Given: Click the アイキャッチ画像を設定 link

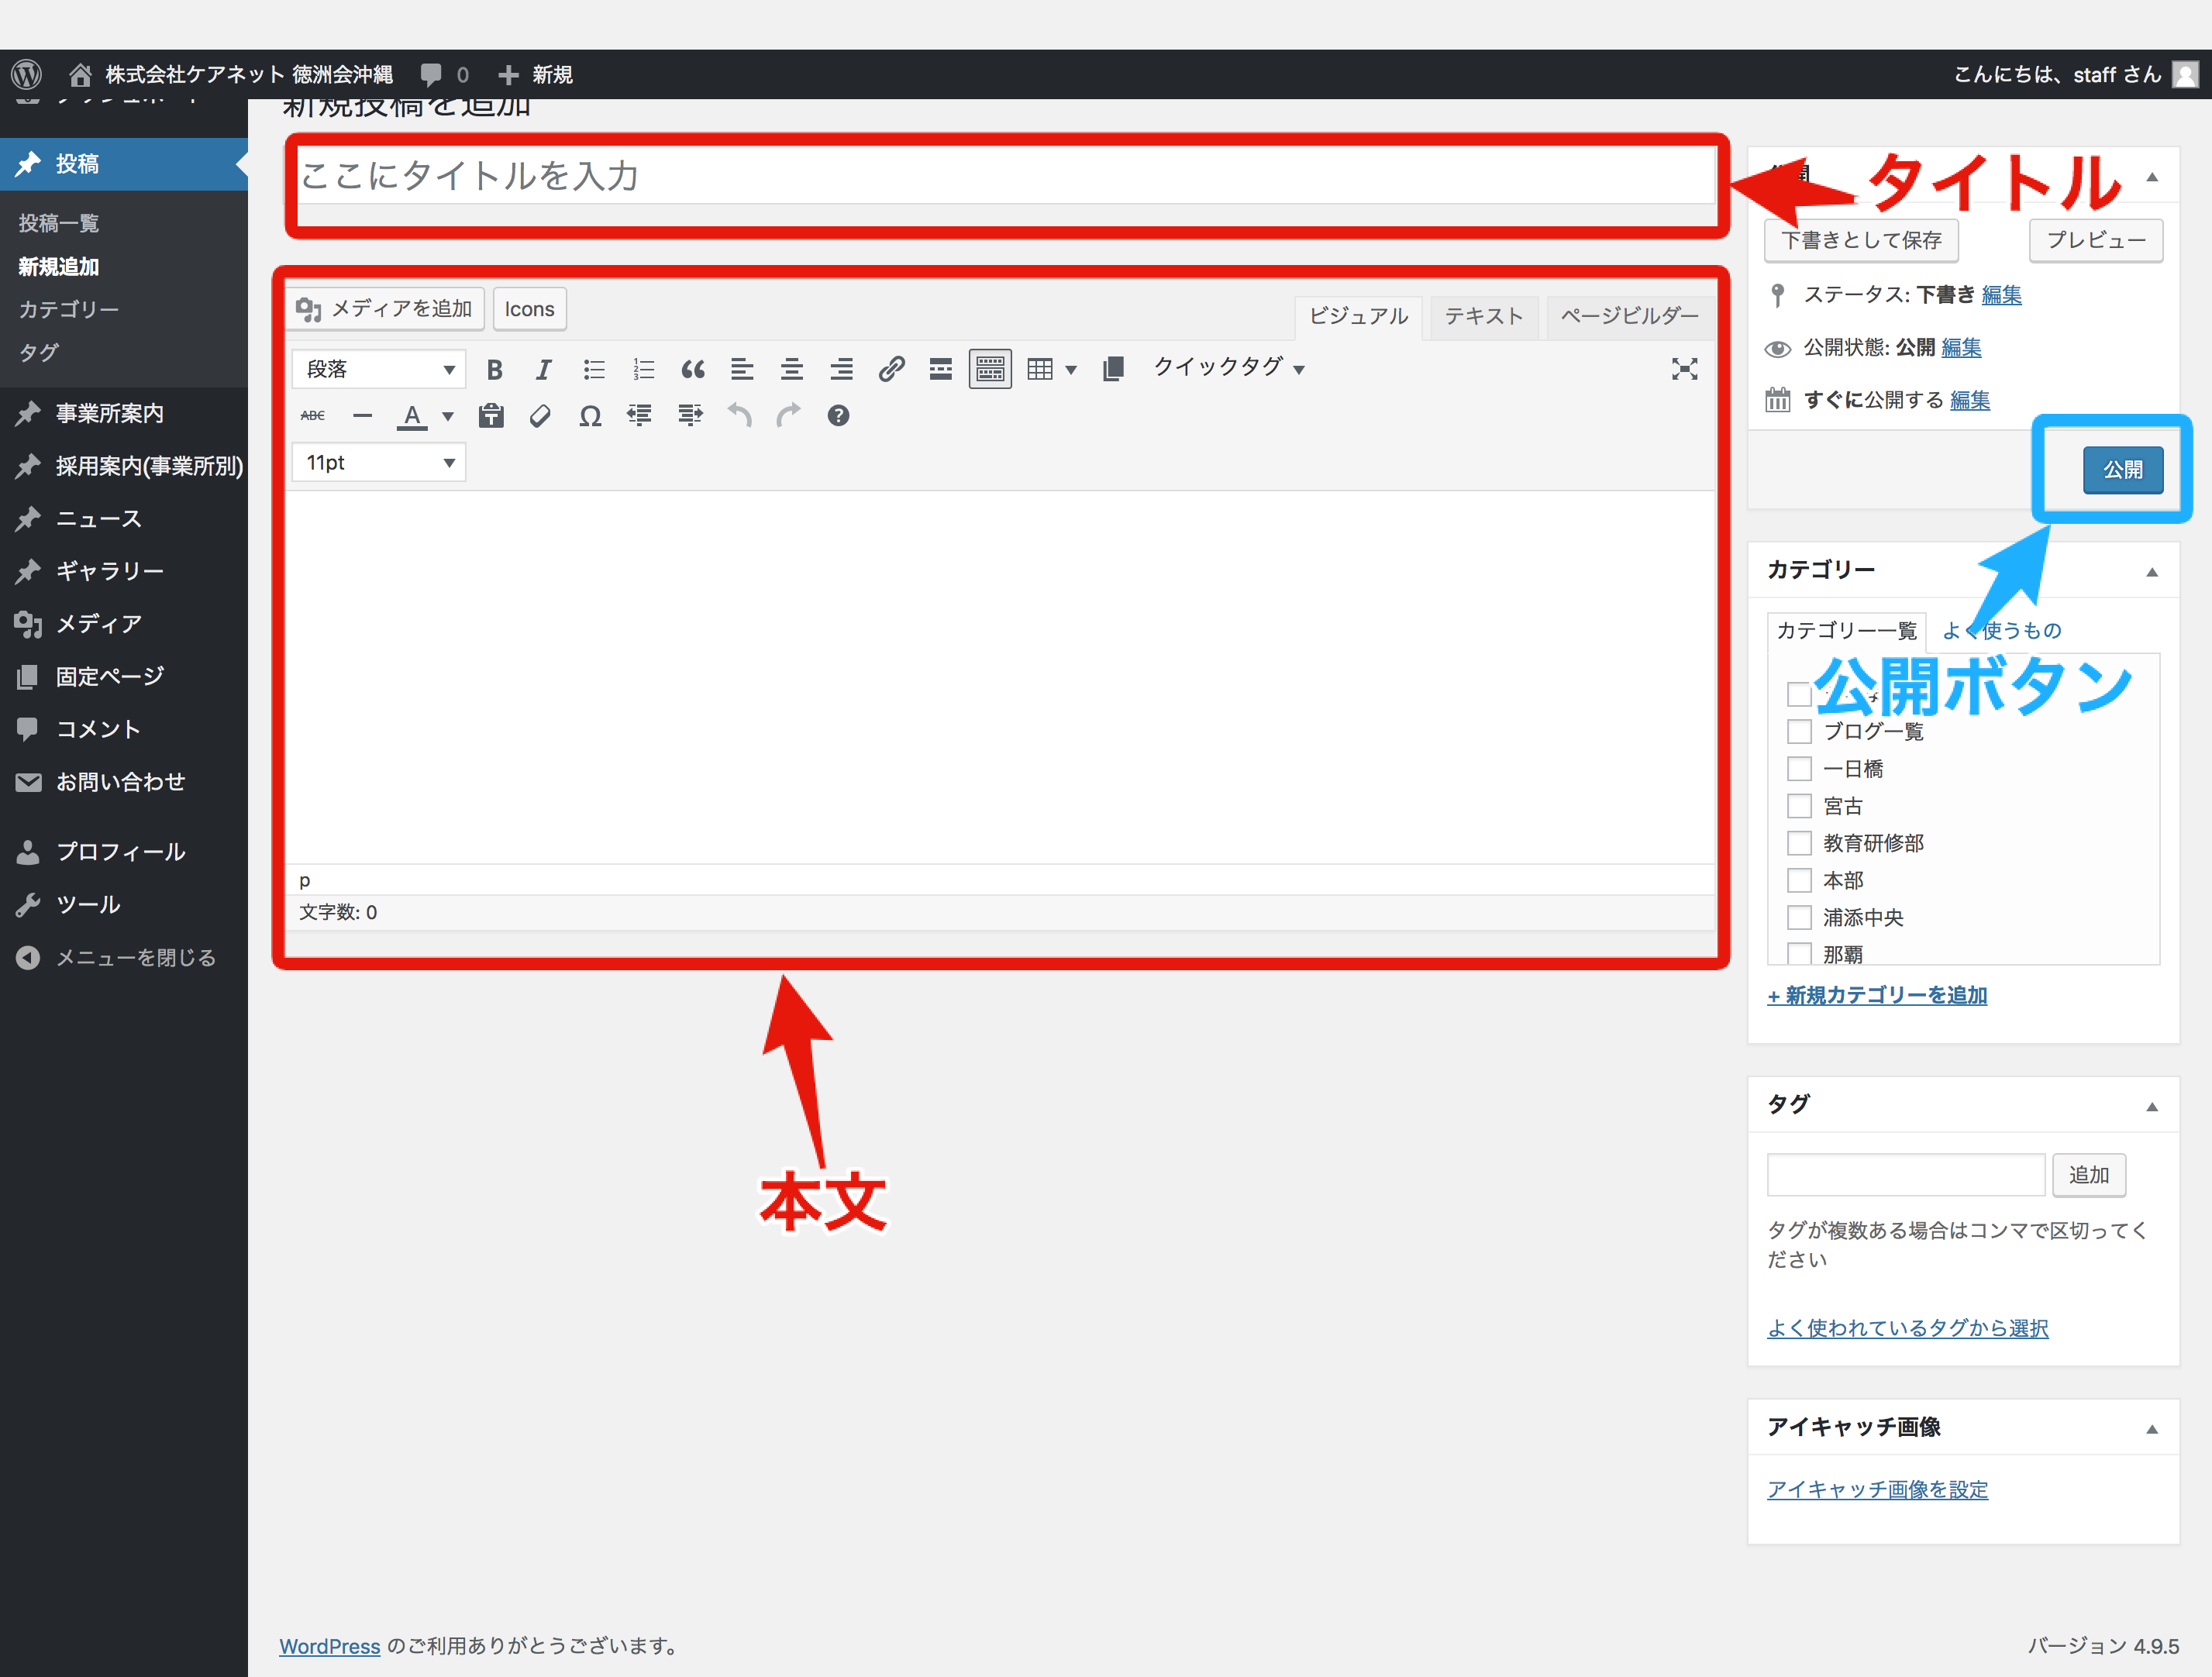Looking at the screenshot, I should (1877, 1489).
